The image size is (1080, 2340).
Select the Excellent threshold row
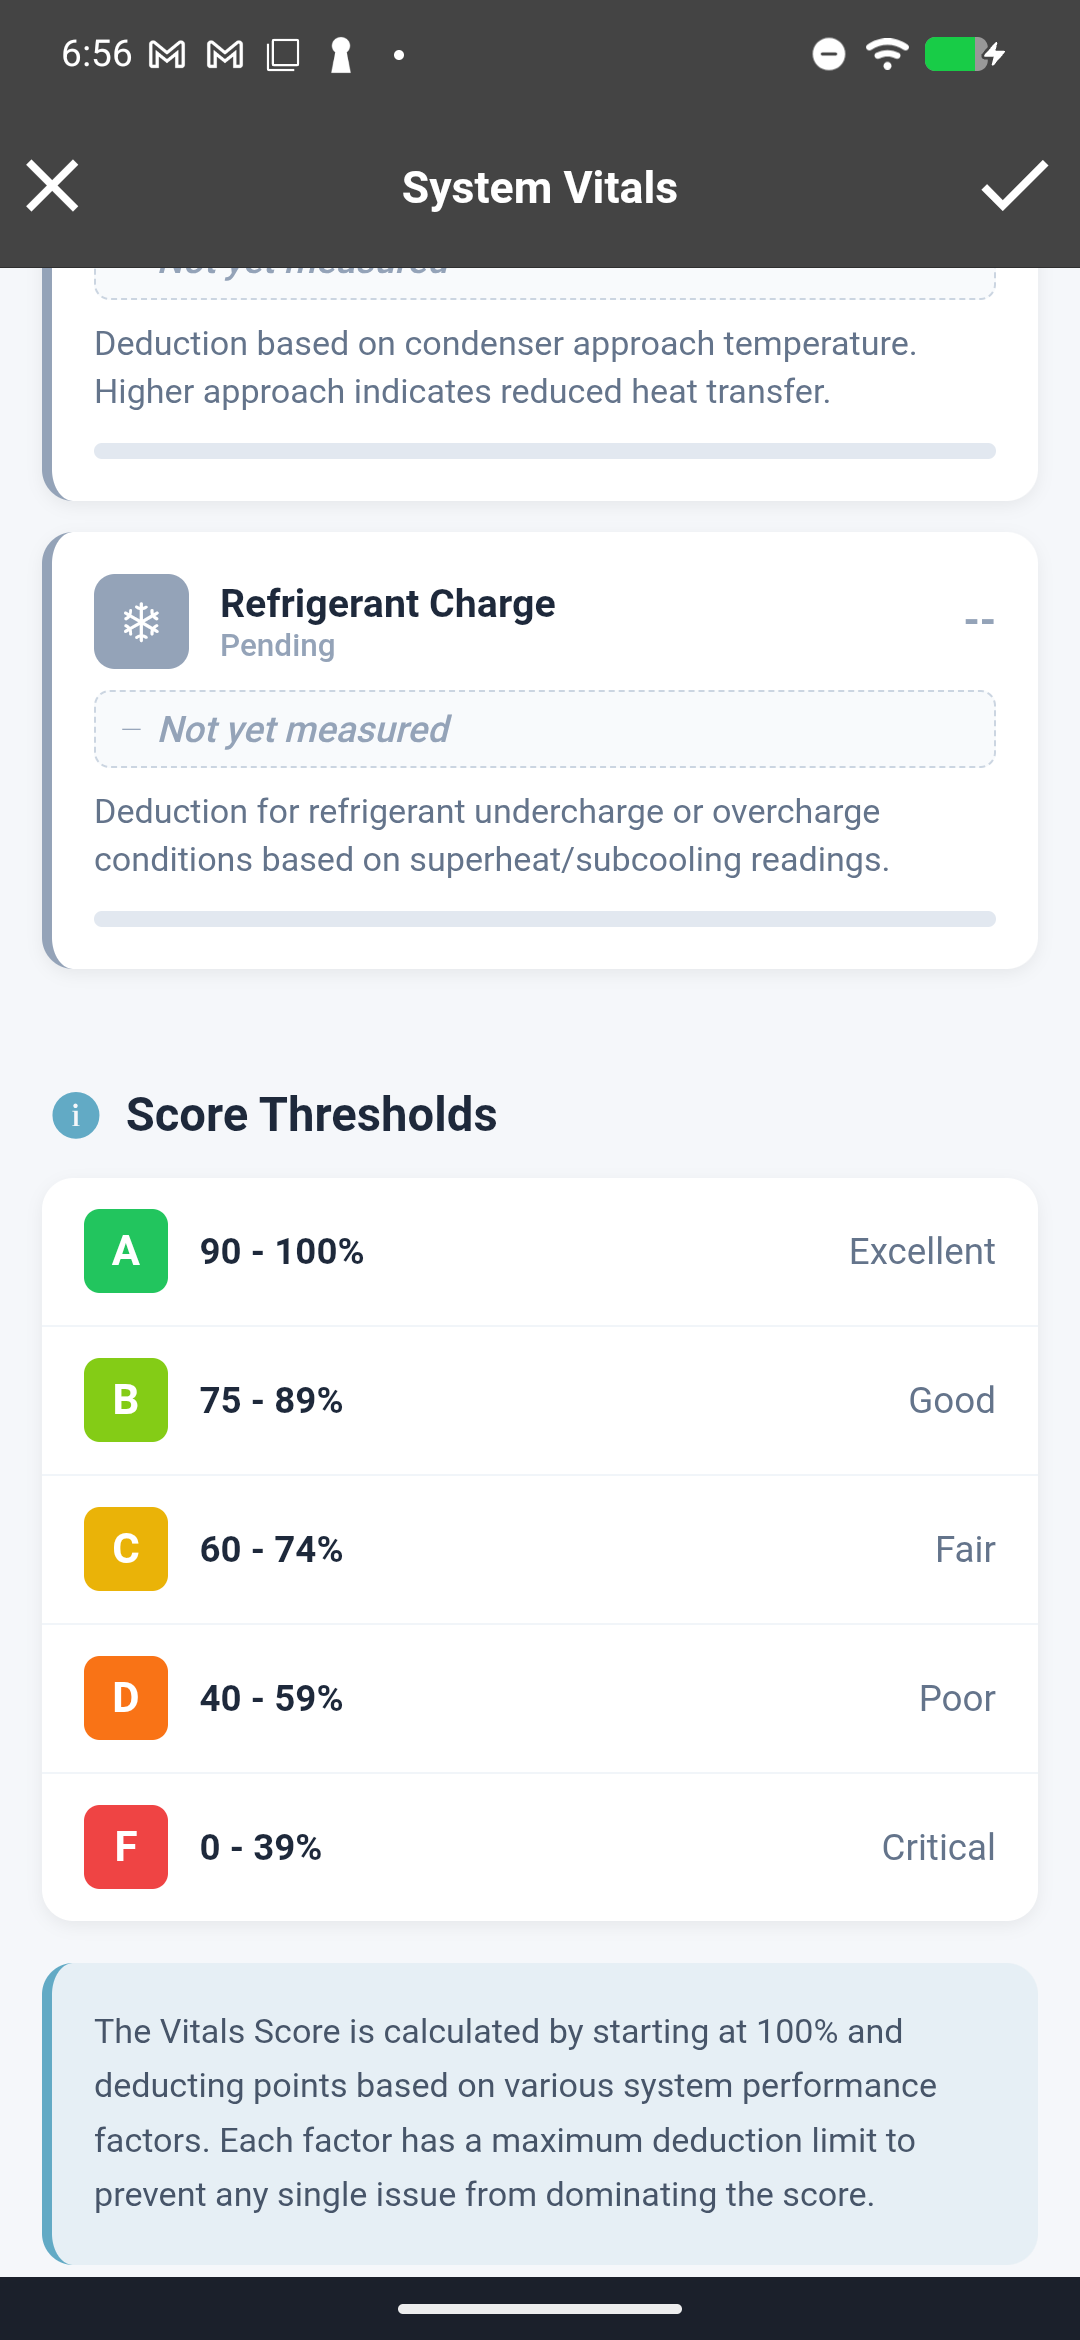(540, 1250)
